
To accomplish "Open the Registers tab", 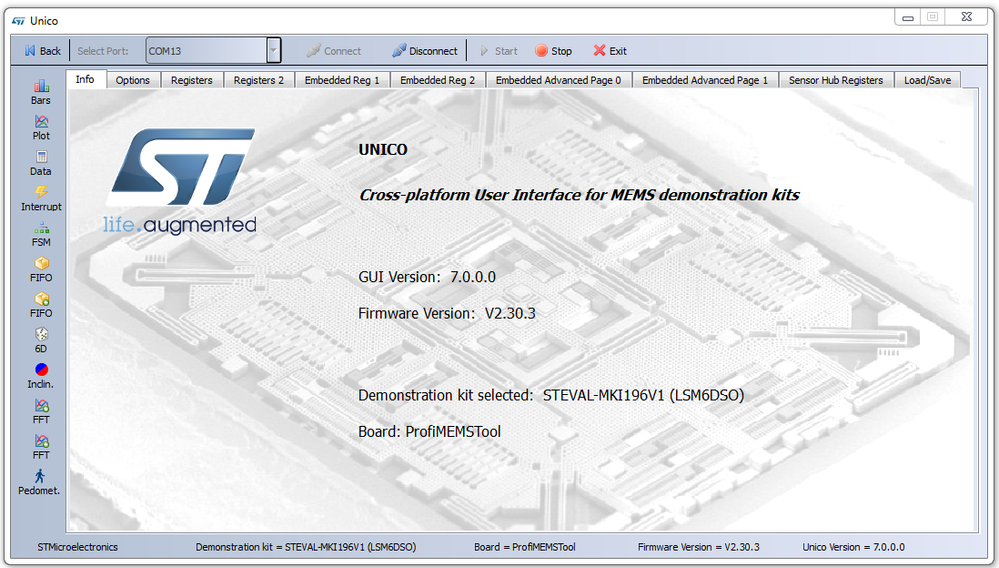I will click(191, 80).
